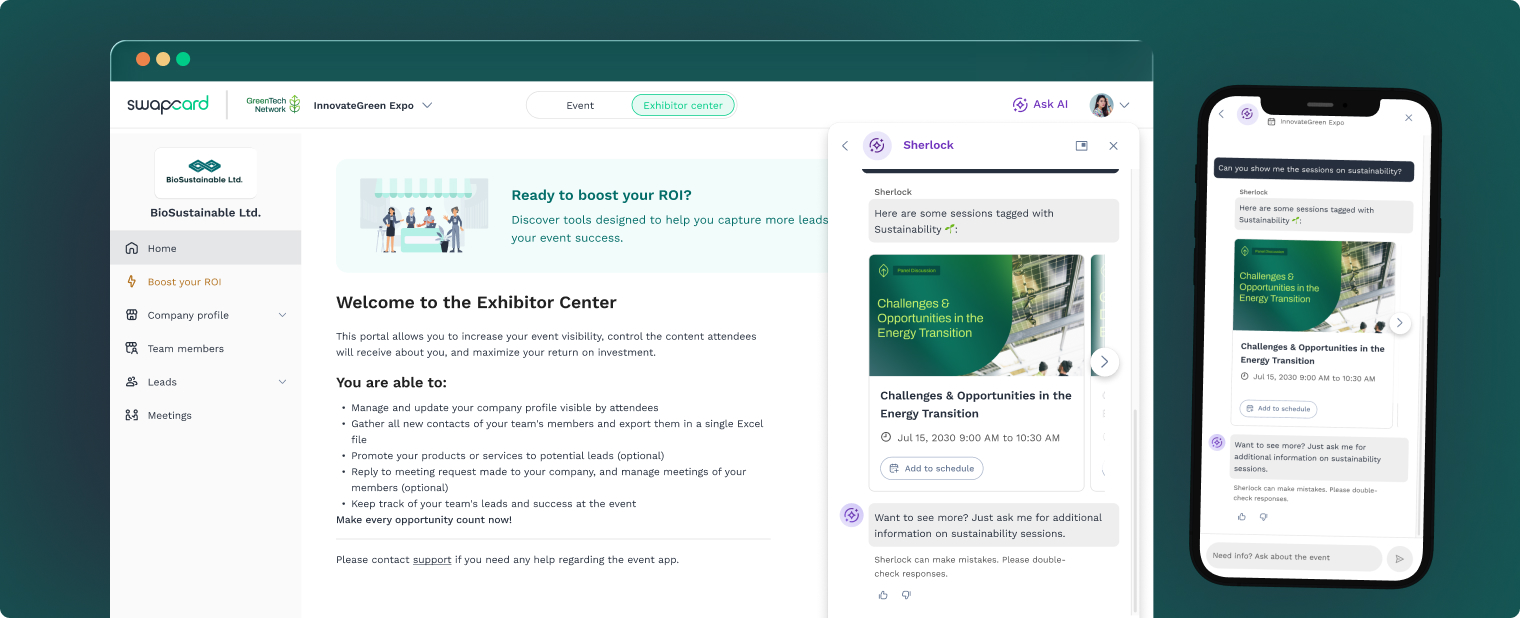Viewport: 1520px width, 618px height.
Task: Open Company profile in sidebar
Action: [205, 315]
